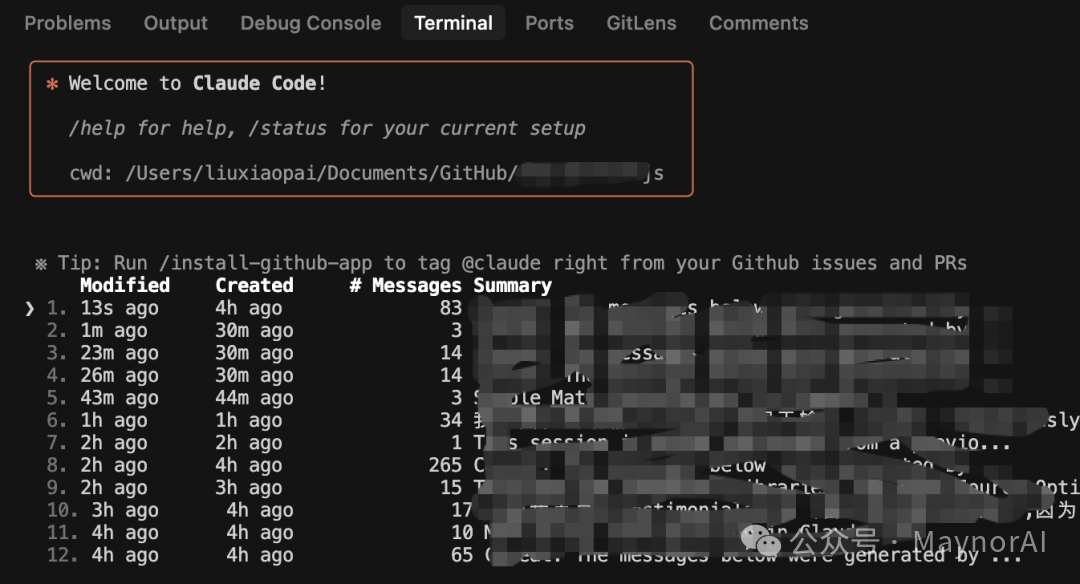Click the cwd path line
The height and width of the screenshot is (584, 1080).
[366, 173]
